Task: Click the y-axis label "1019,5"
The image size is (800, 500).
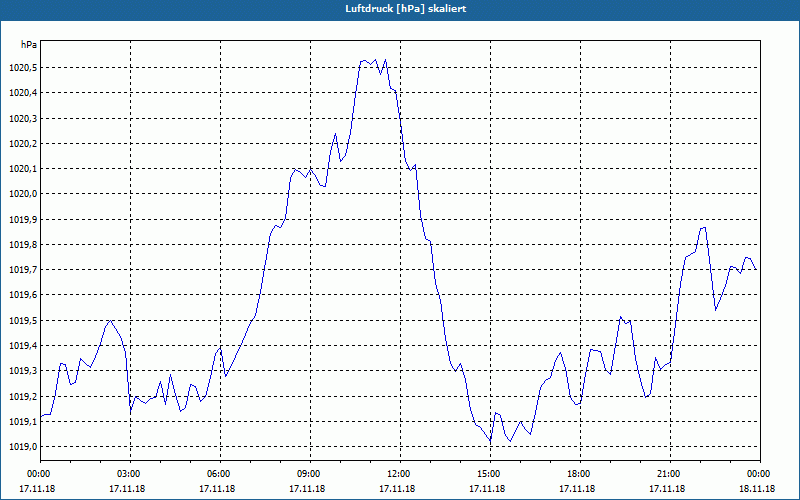Action: pos(23,320)
